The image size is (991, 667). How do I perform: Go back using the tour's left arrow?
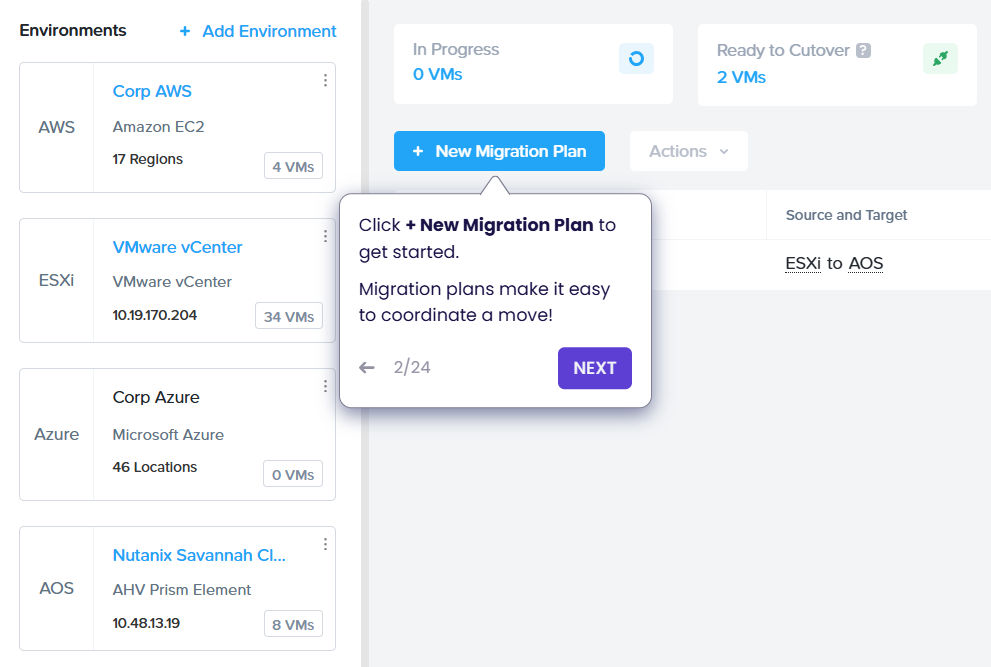367,368
